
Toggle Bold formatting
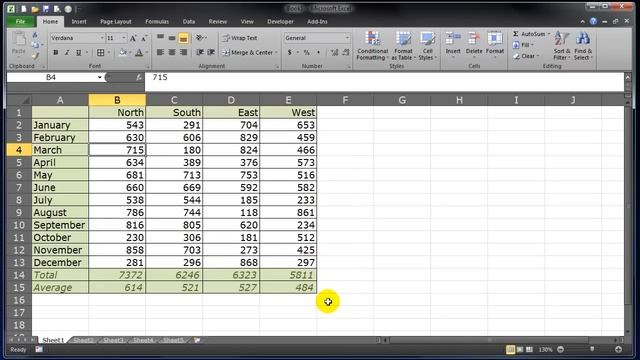pyautogui.click(x=56, y=52)
